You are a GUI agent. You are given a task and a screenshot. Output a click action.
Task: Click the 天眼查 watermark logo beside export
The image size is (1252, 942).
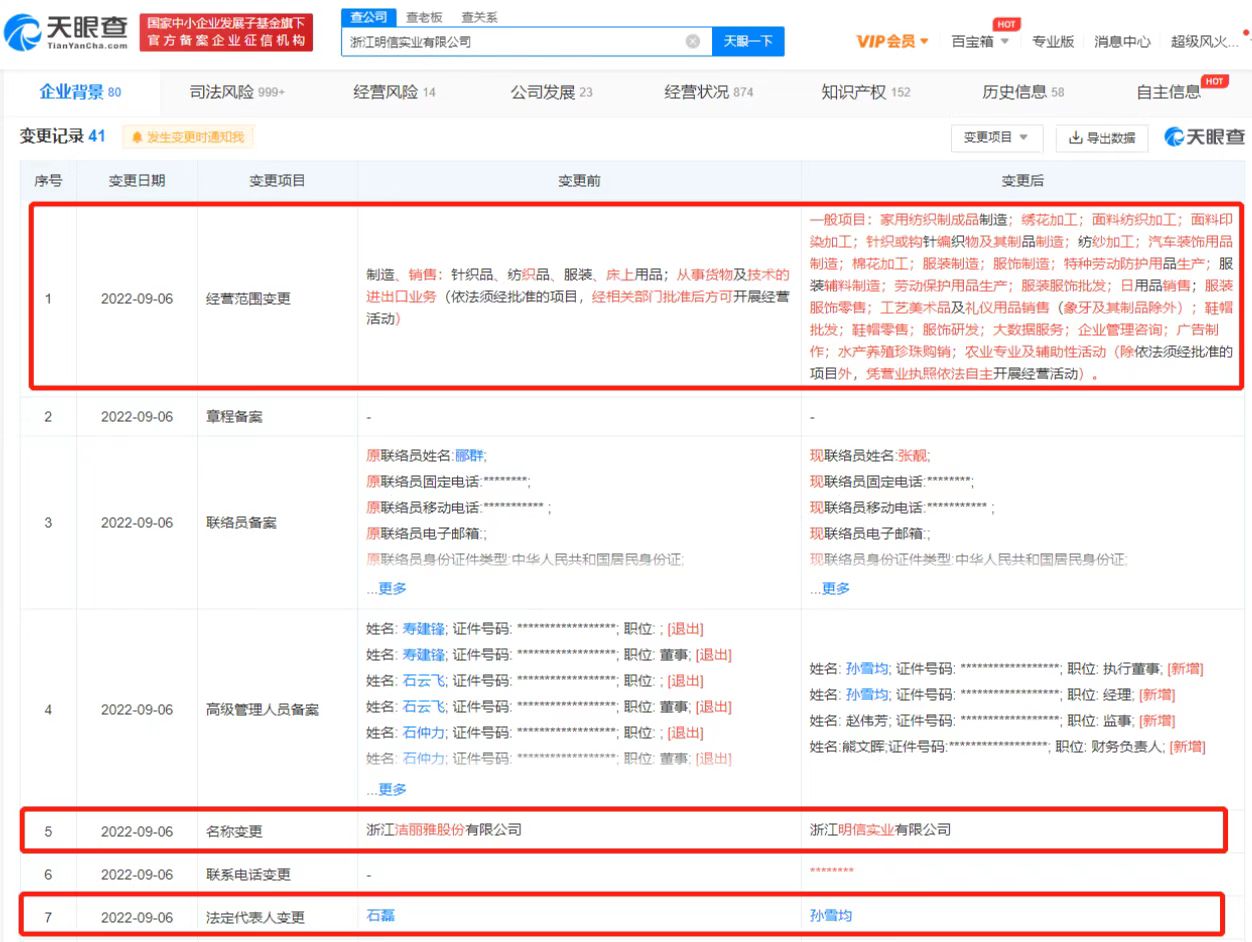click(1204, 138)
